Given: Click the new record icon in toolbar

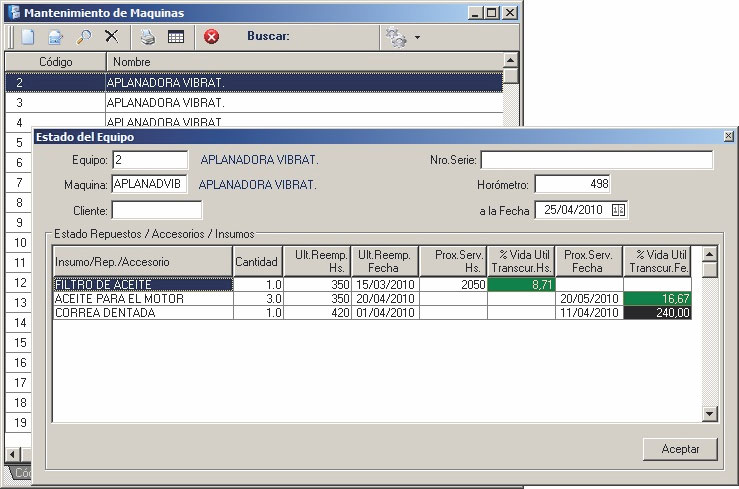Looking at the screenshot, I should tap(28, 37).
